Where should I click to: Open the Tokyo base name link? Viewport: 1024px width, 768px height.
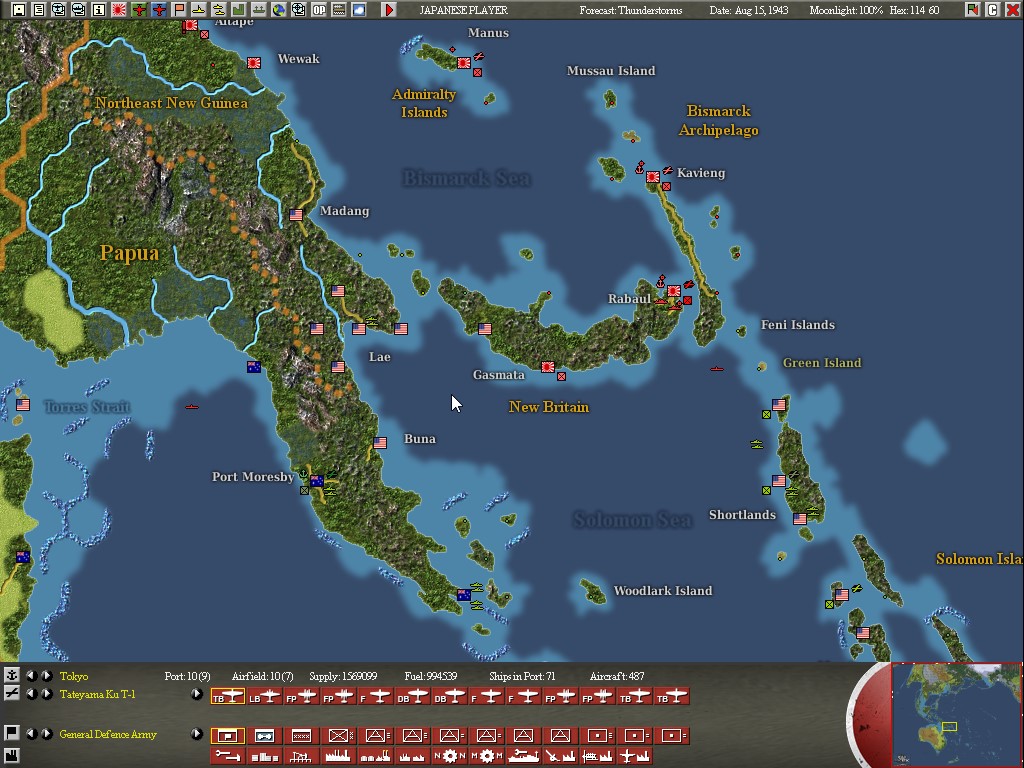tap(73, 676)
